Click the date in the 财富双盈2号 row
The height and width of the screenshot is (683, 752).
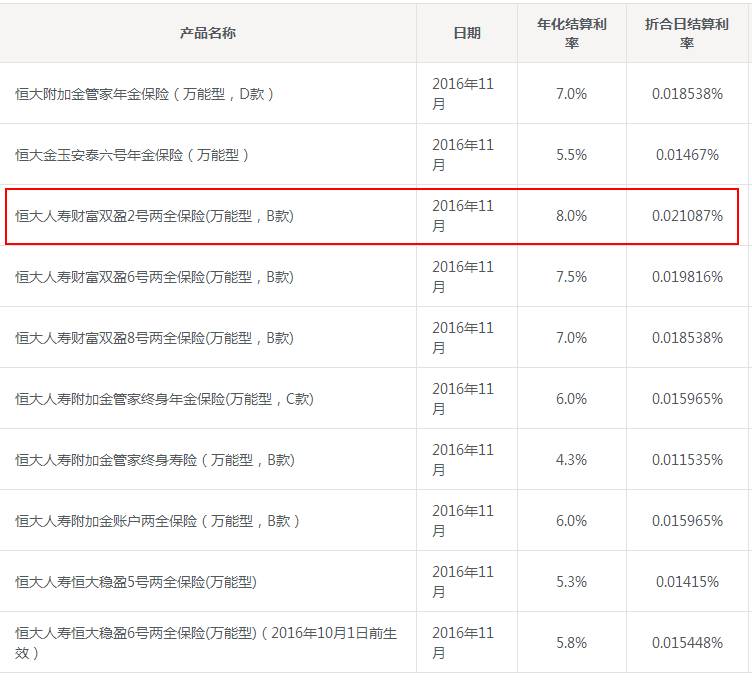pos(463,216)
